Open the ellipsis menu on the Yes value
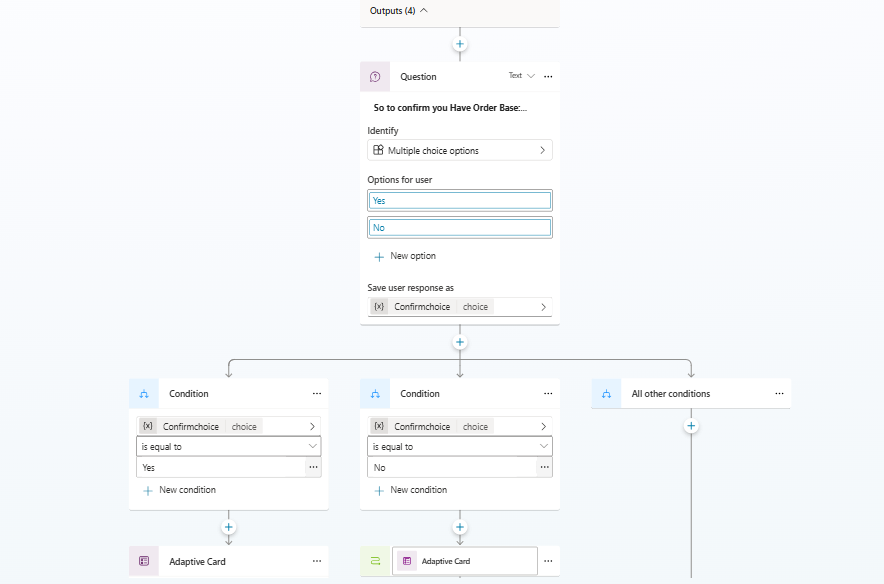The height and width of the screenshot is (584, 884). (x=313, y=467)
